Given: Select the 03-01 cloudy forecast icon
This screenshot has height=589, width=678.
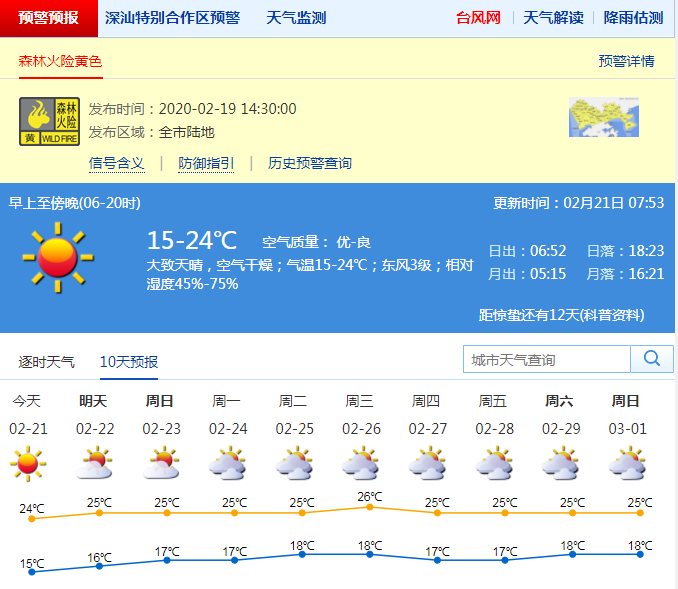Looking at the screenshot, I should (626, 463).
